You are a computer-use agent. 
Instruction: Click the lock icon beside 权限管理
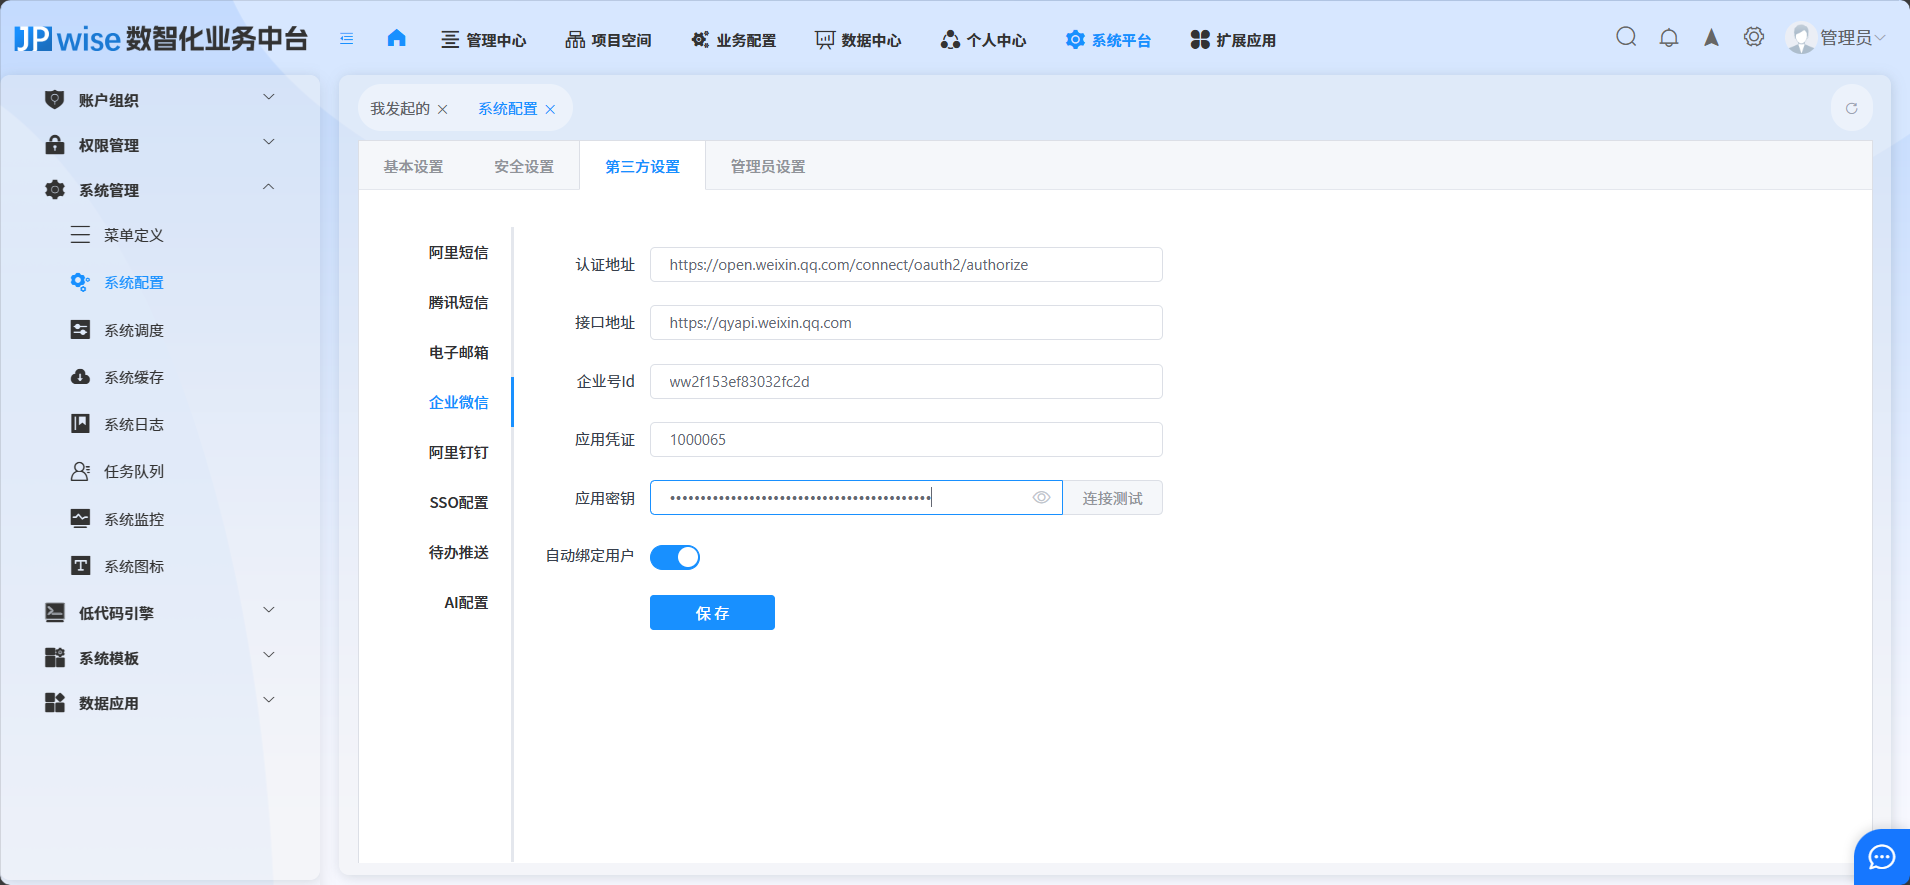click(55, 144)
